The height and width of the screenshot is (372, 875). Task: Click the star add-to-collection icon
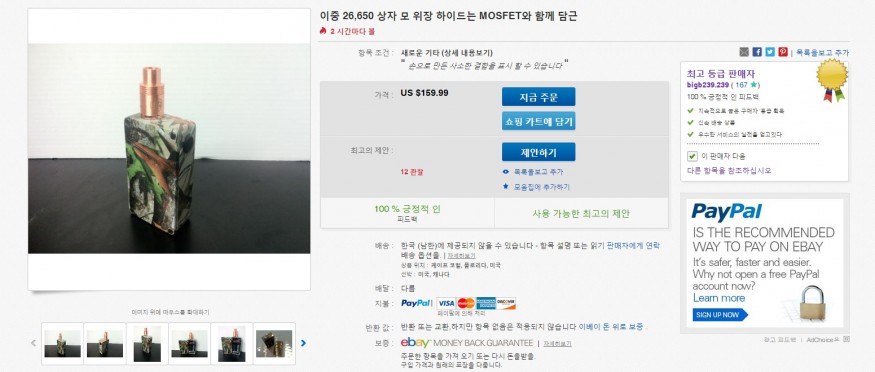click(506, 187)
